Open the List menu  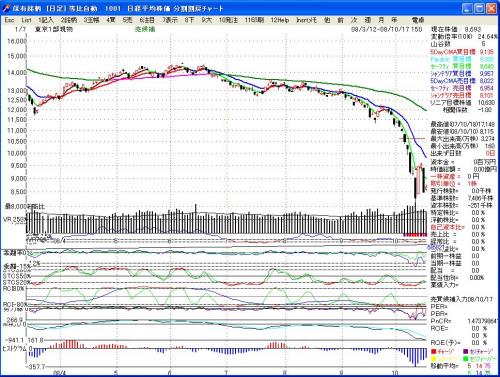pyautogui.click(x=26, y=20)
